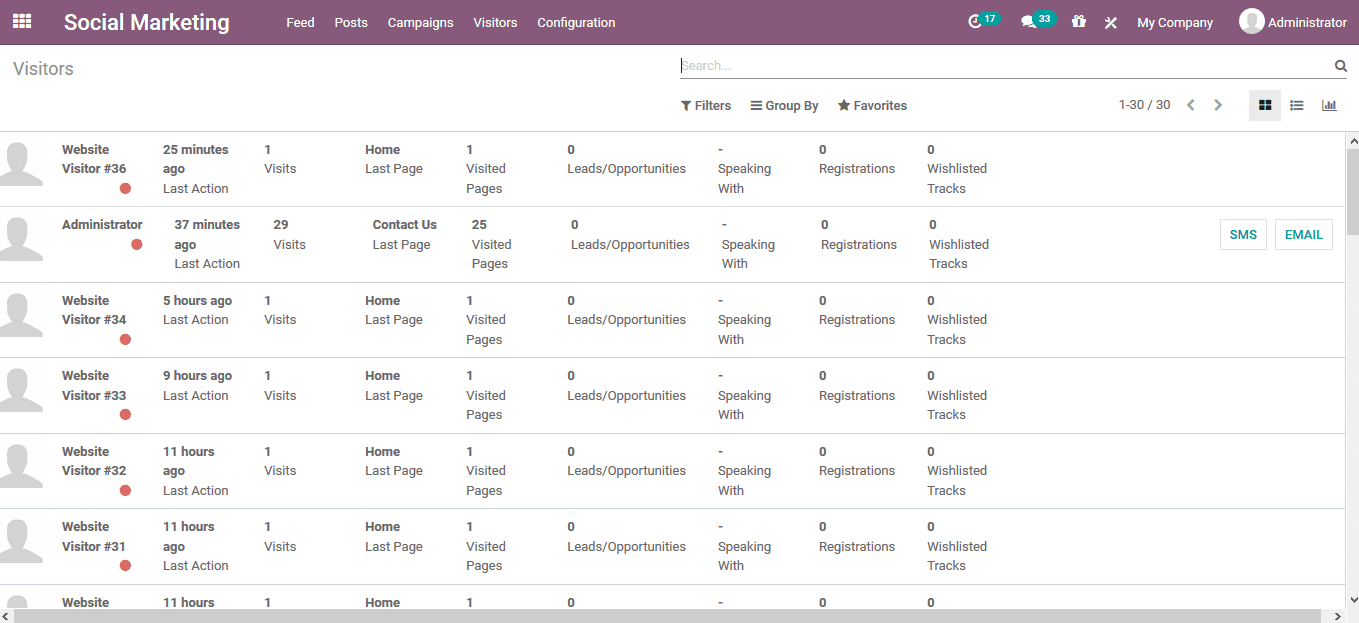The image size is (1359, 623).
Task: Go to previous page of visitors
Action: tap(1190, 105)
